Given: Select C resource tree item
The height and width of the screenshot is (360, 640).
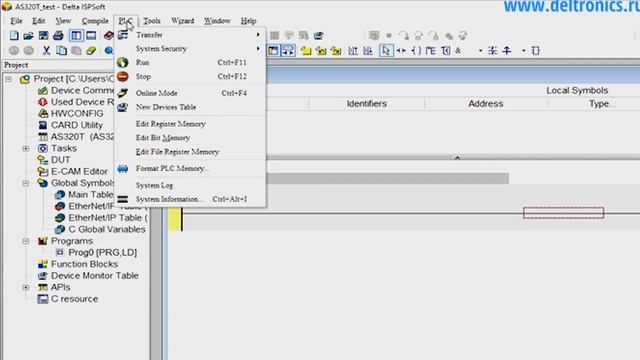Looking at the screenshot, I should coord(74,299).
